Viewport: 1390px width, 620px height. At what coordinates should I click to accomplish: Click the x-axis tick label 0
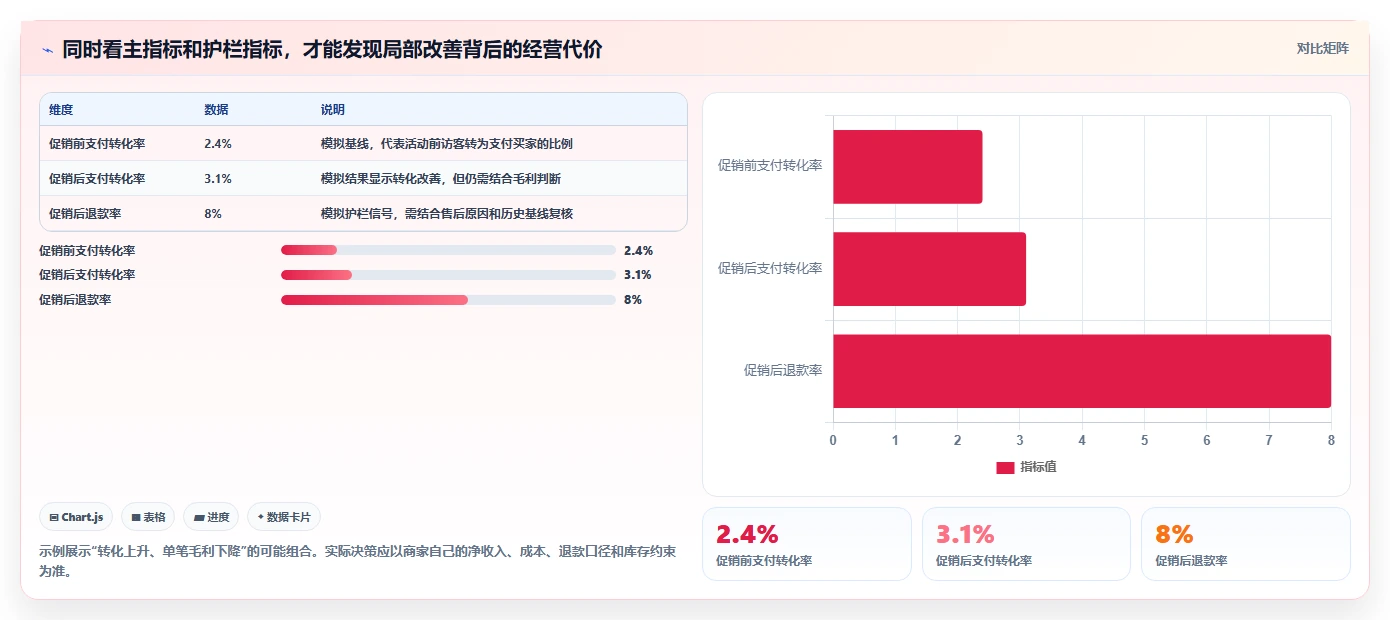click(x=833, y=440)
